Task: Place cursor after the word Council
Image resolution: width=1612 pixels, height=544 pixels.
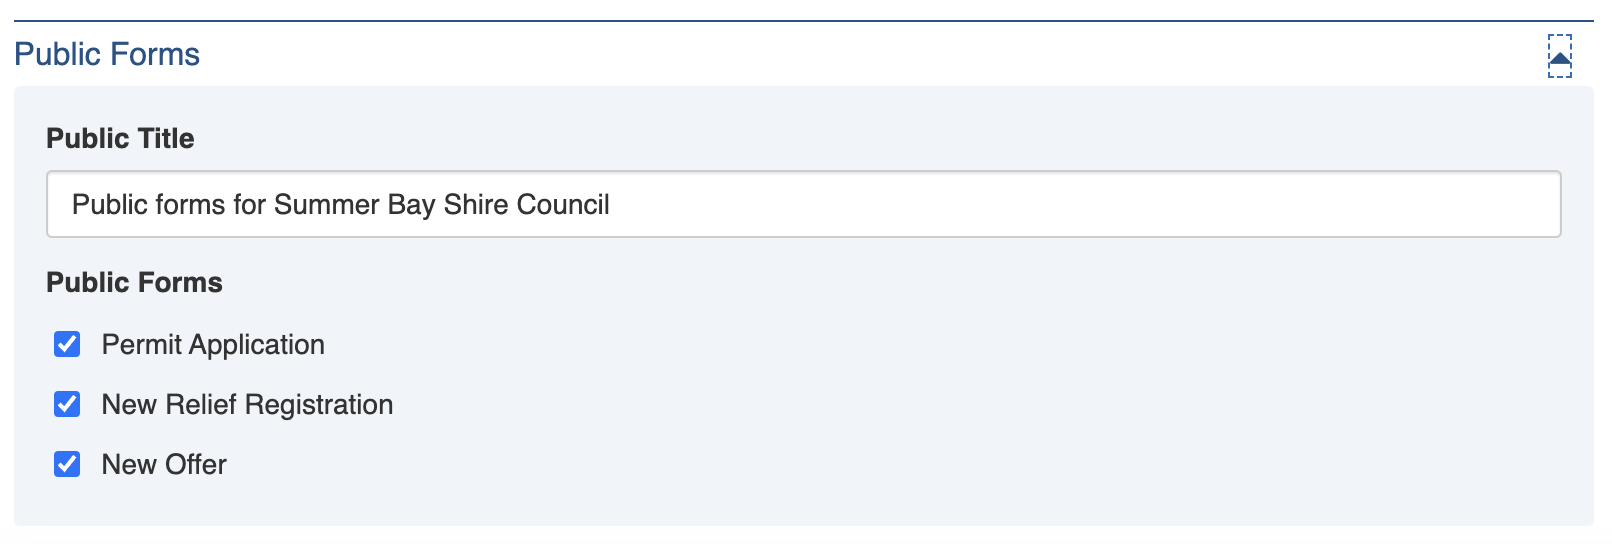Action: [611, 205]
